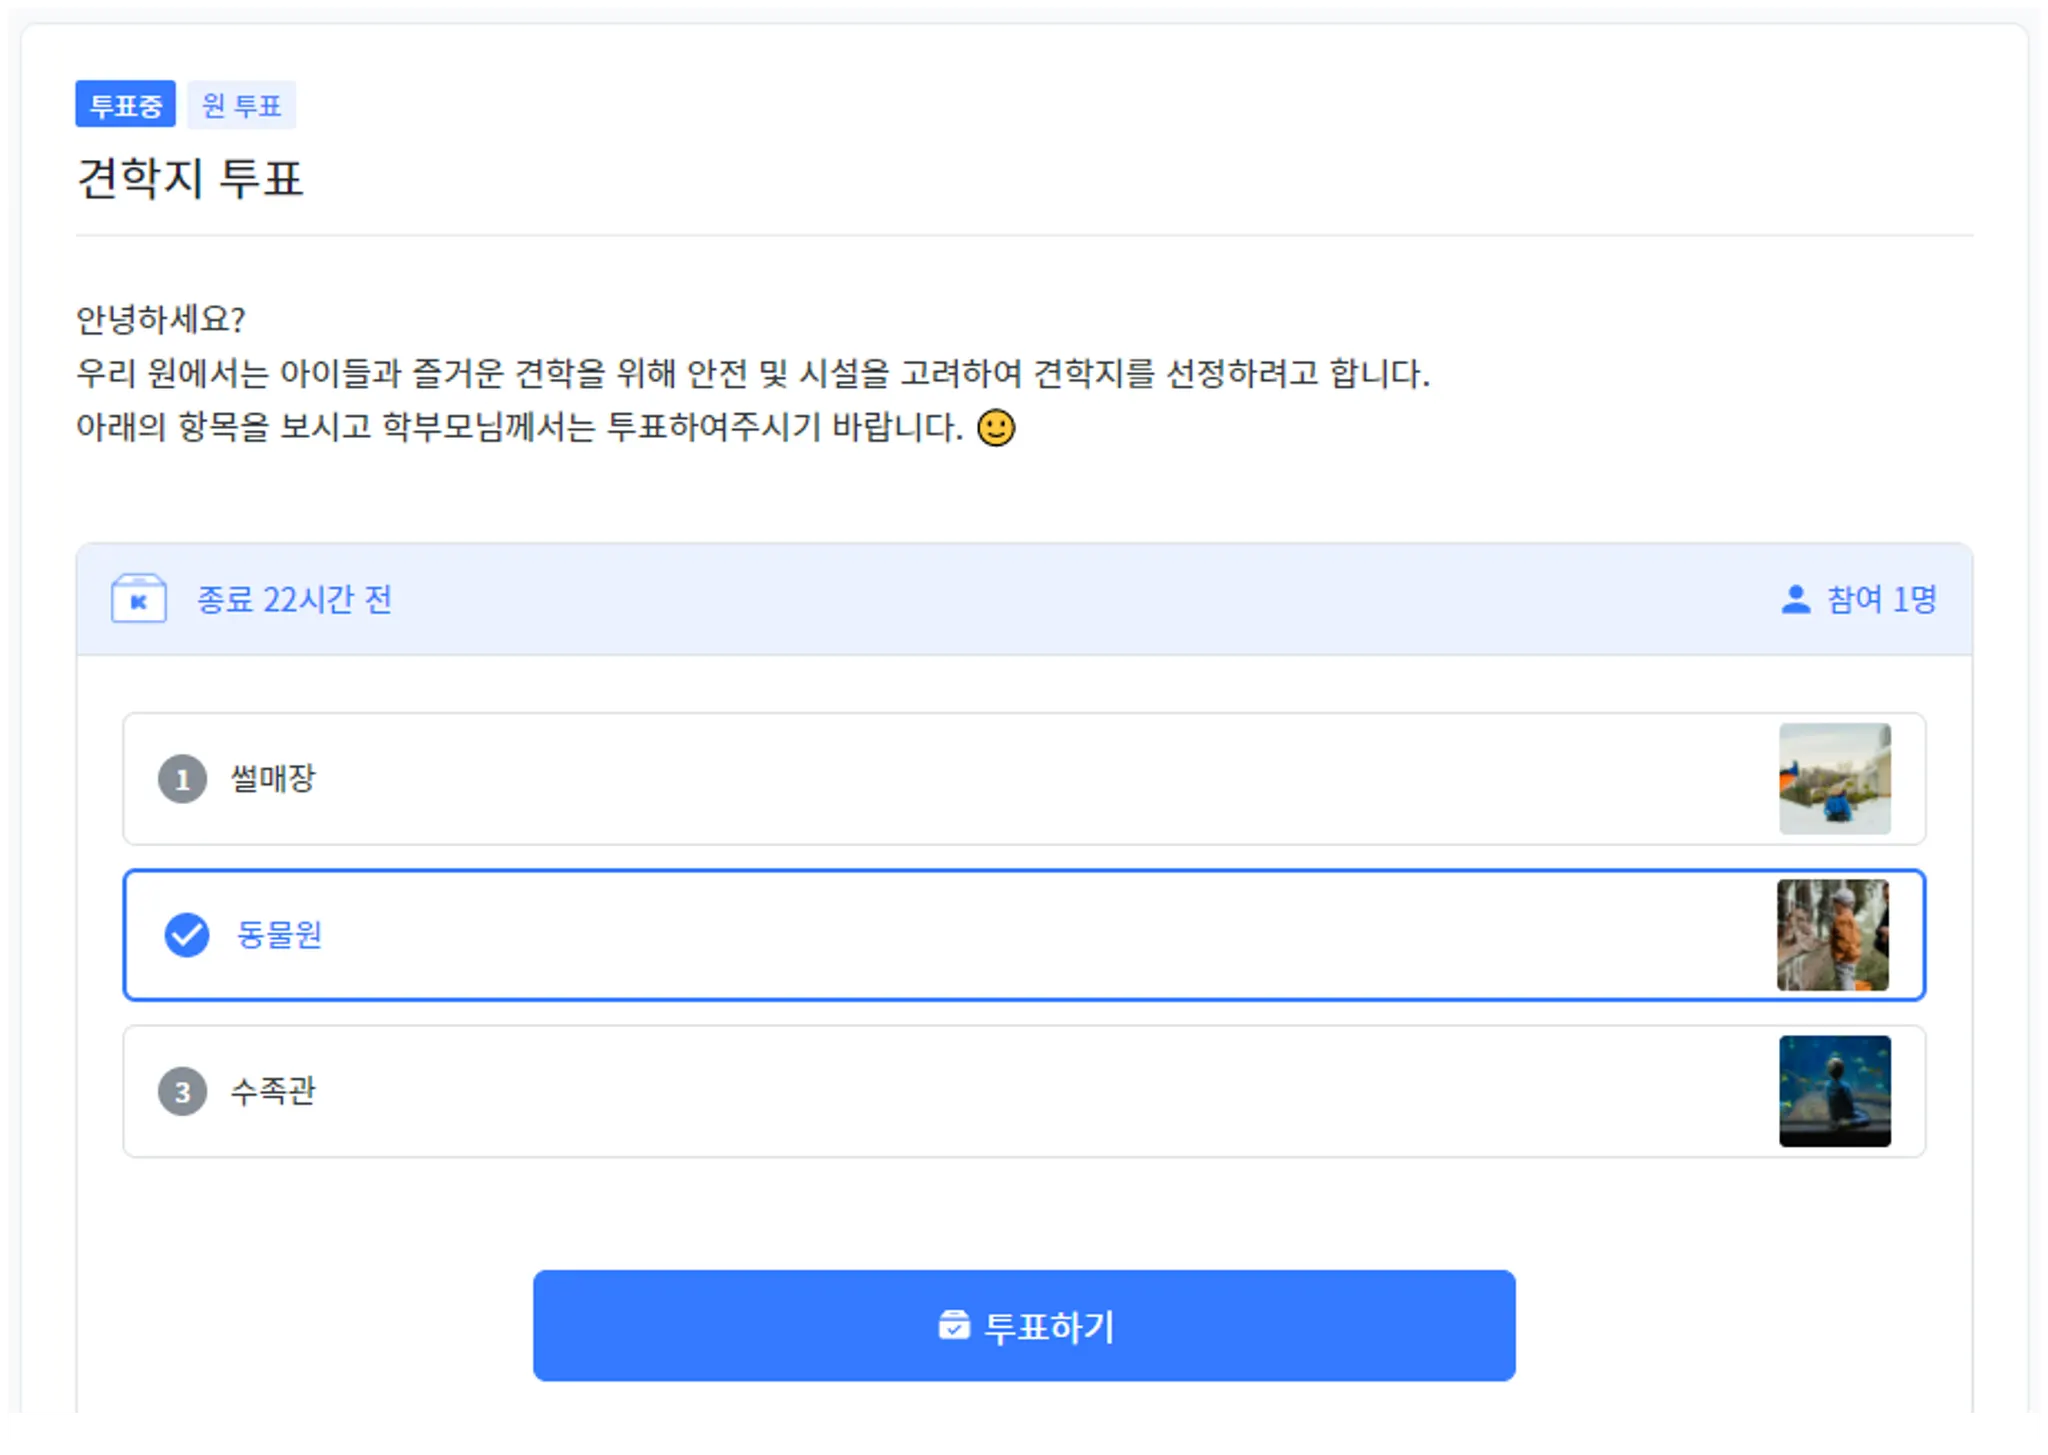Click the 참여 1명 participant count
This screenshot has height=1455, width=2048.
tap(1881, 599)
